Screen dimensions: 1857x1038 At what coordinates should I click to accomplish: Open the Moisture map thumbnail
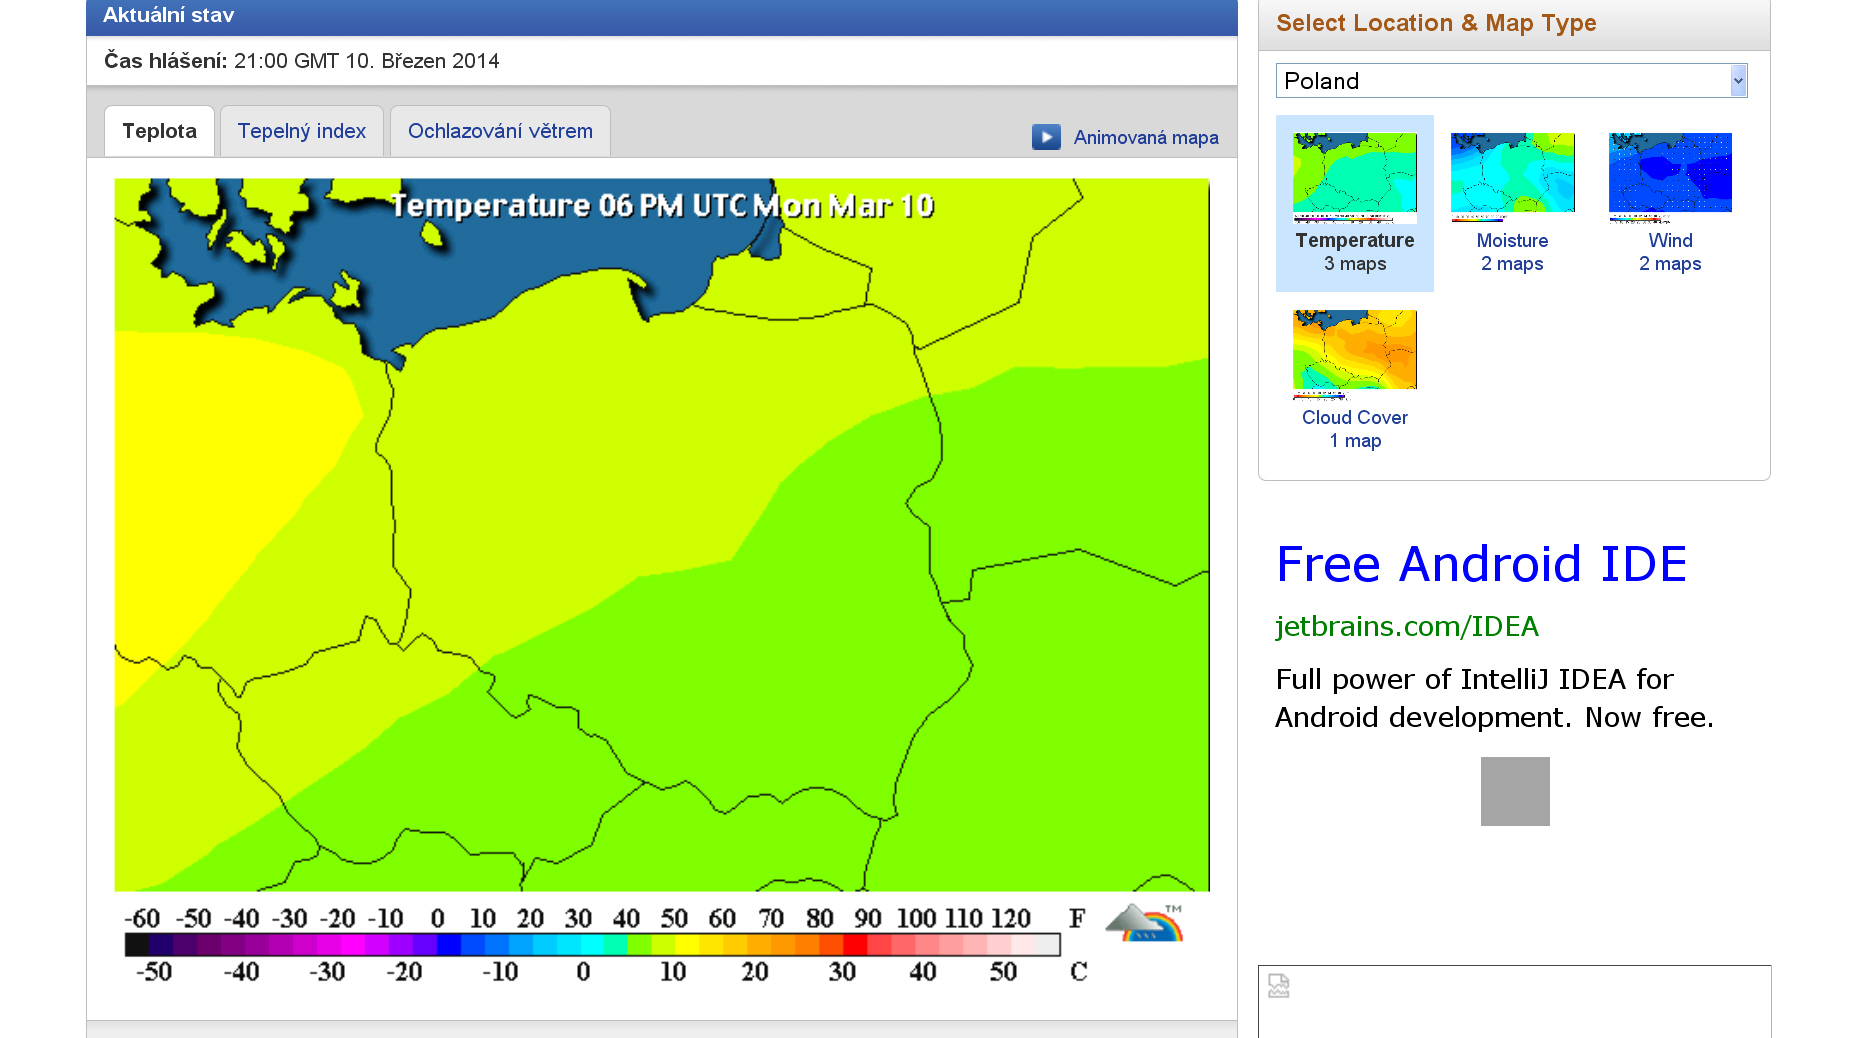point(1512,173)
